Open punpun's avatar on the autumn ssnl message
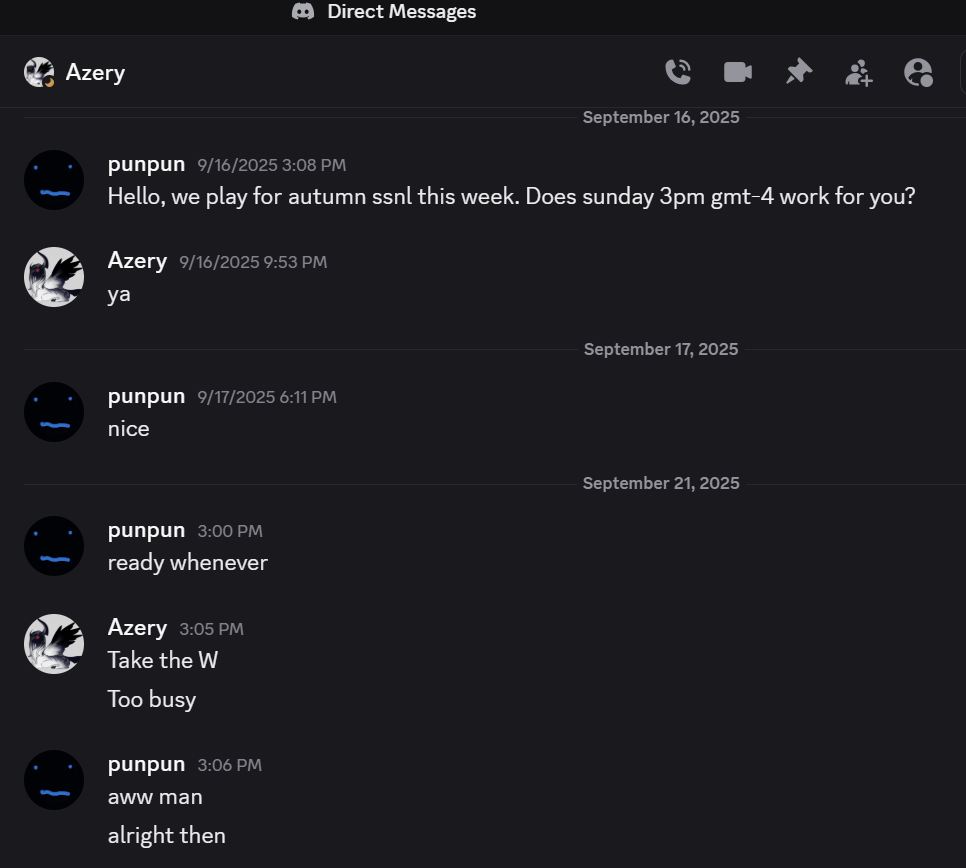966x868 pixels. (54, 180)
